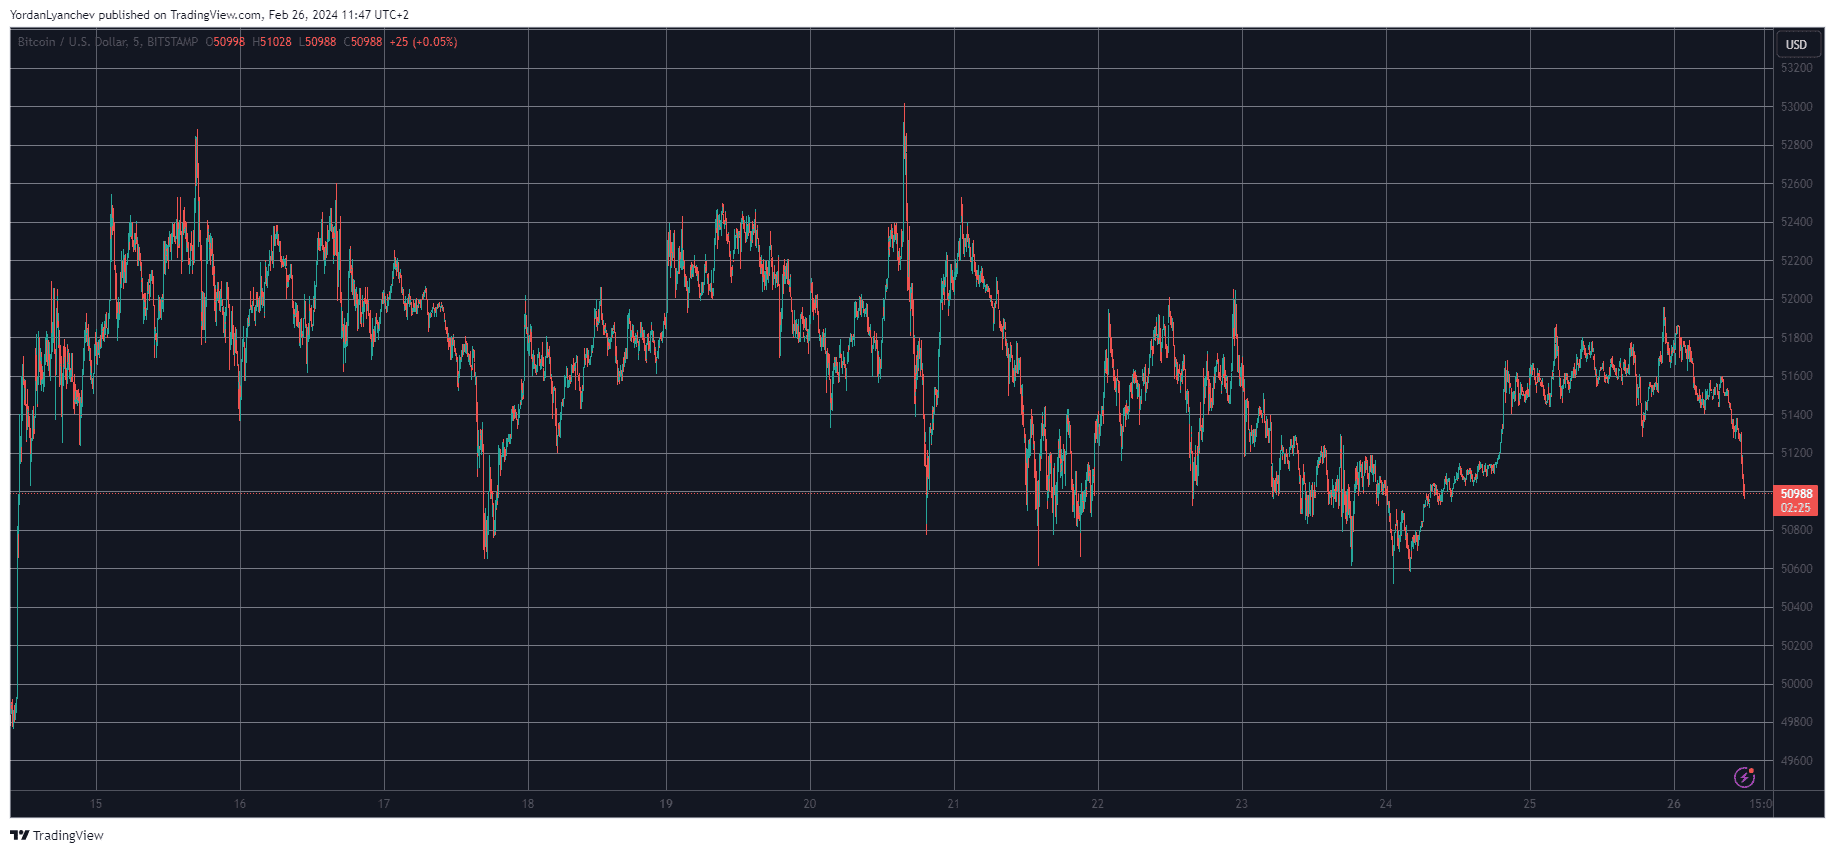Click date label 17 on time axis

coord(384,804)
